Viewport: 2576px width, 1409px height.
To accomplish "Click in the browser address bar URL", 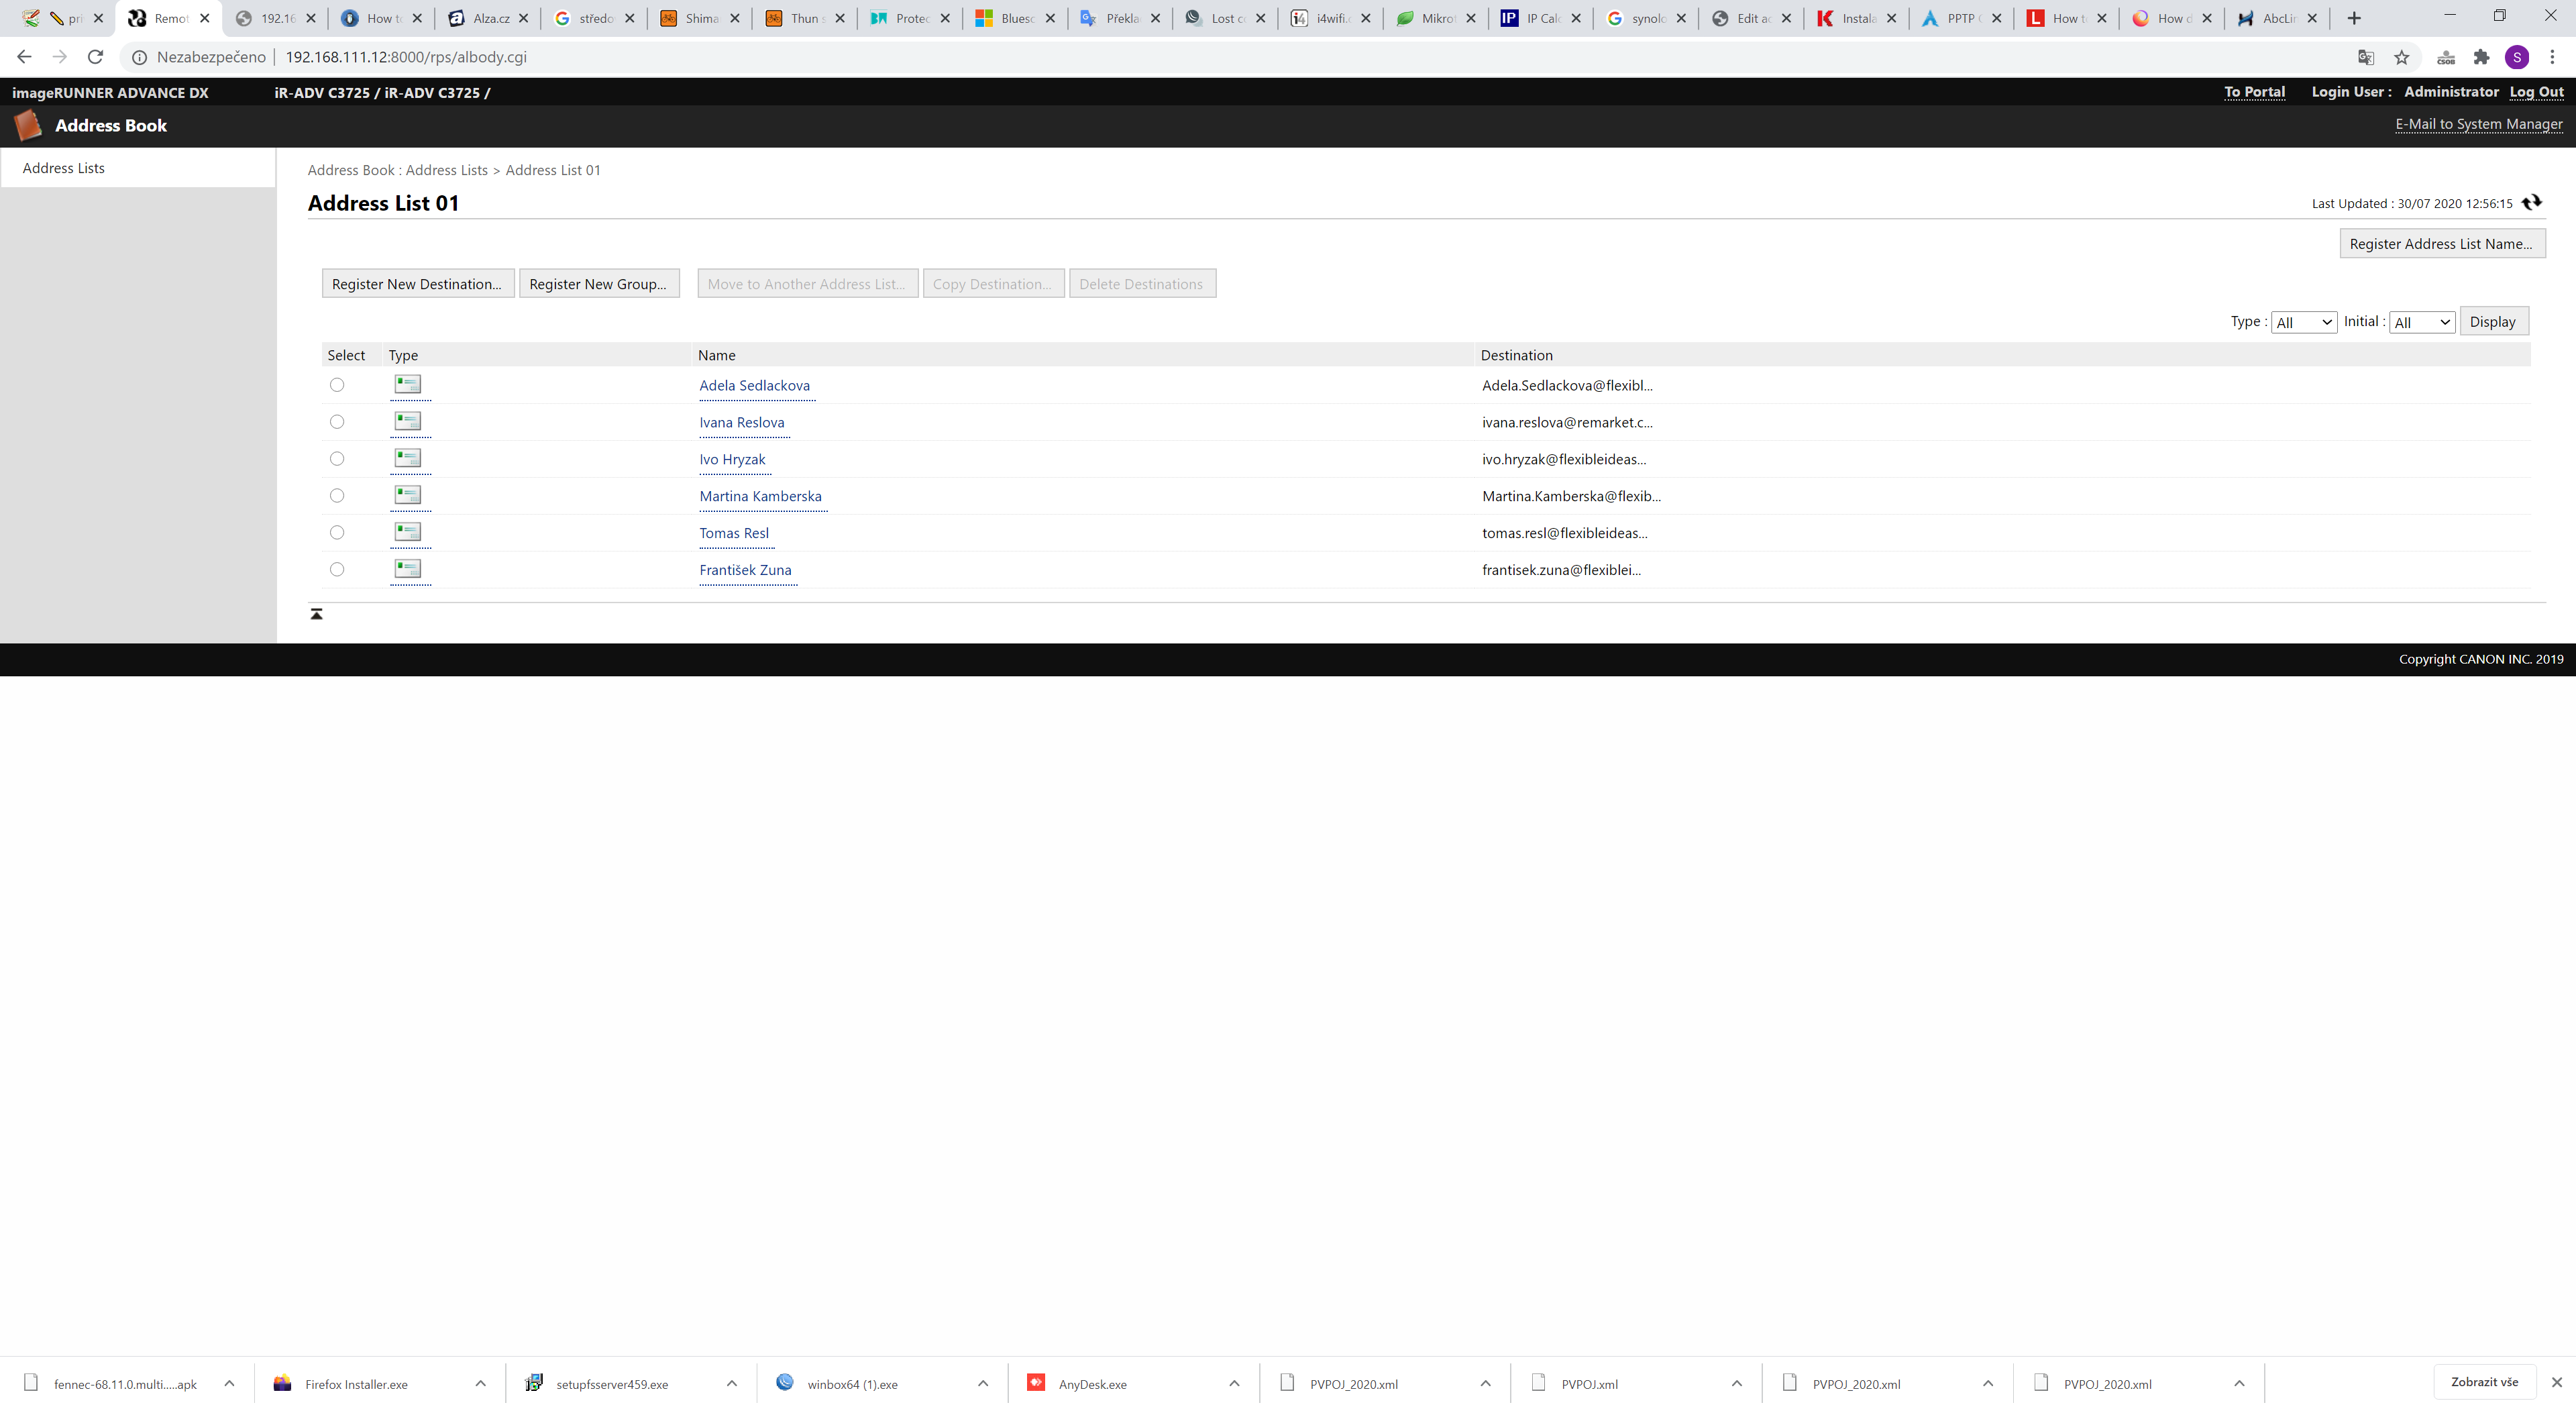I will pyautogui.click(x=406, y=57).
